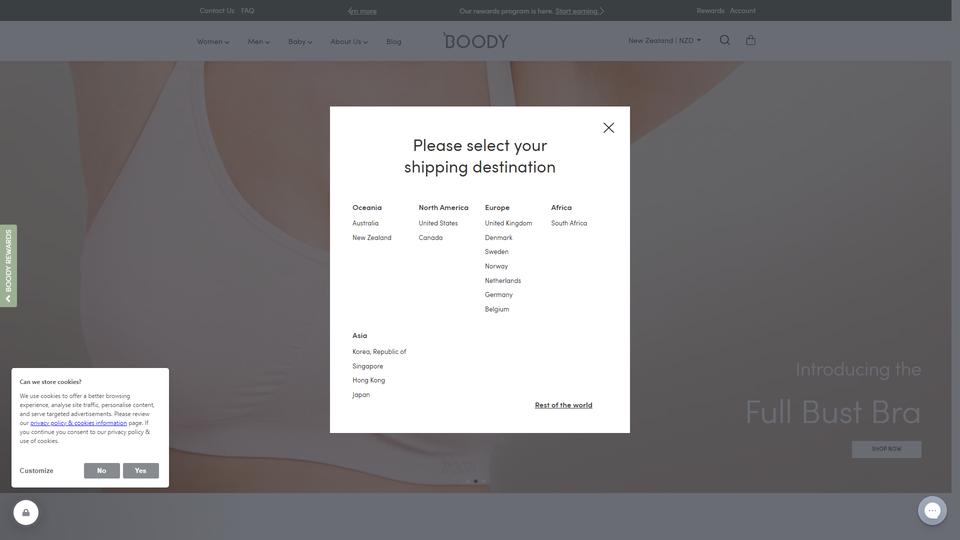Open the search magnifier icon
This screenshot has width=960, height=540.
(x=725, y=41)
